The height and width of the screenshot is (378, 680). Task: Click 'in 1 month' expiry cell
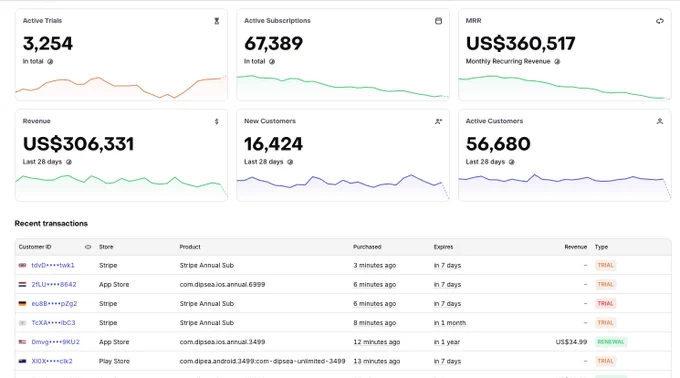[450, 323]
